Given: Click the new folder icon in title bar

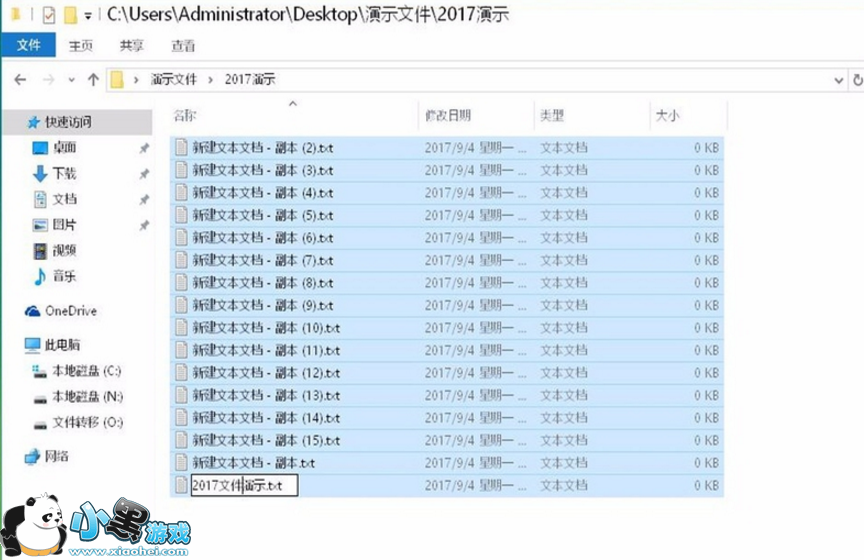Looking at the screenshot, I should (x=71, y=15).
